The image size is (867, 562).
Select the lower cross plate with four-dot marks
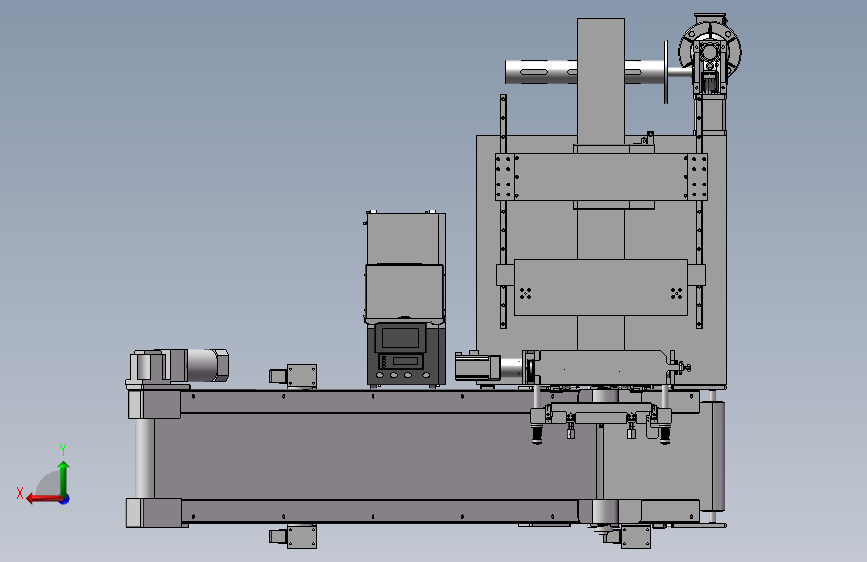[x=600, y=287]
